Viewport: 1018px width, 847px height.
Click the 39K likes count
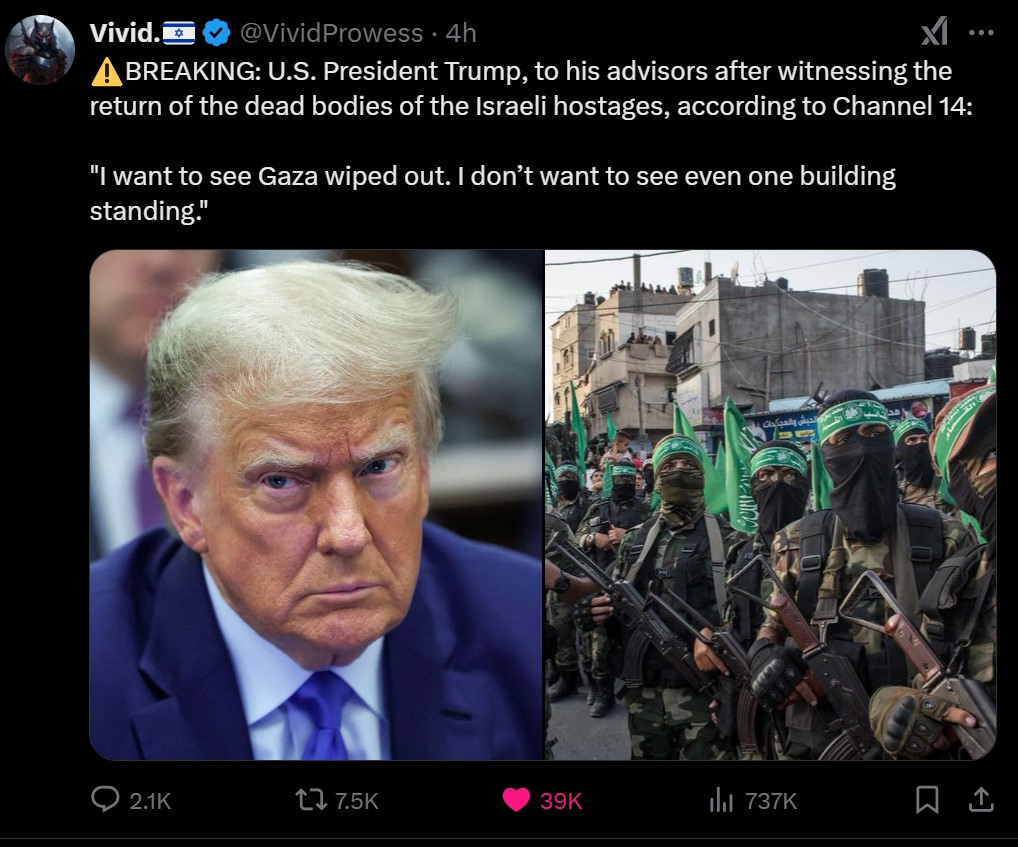[x=561, y=801]
